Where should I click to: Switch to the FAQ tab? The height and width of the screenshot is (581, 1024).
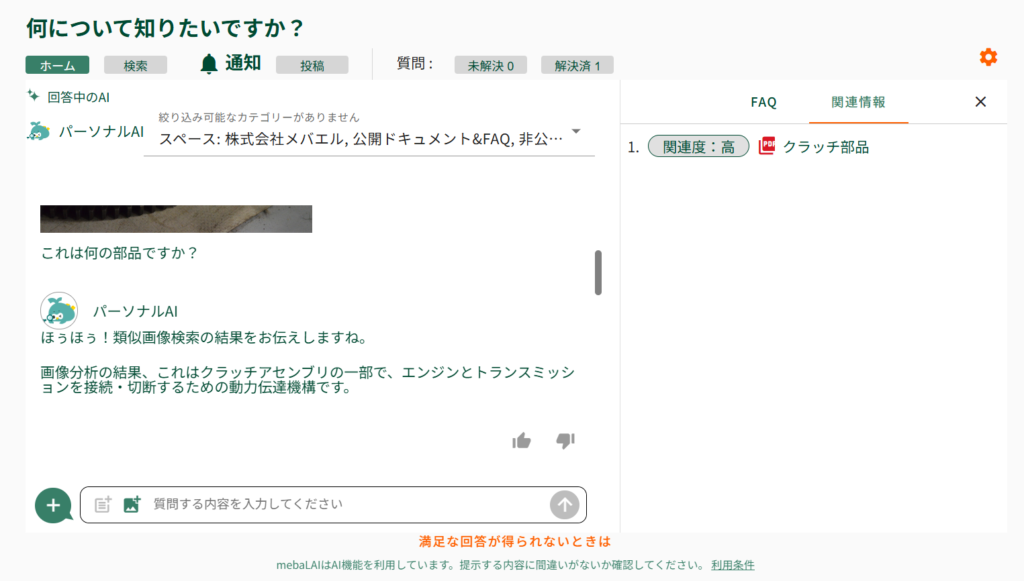[x=763, y=102]
